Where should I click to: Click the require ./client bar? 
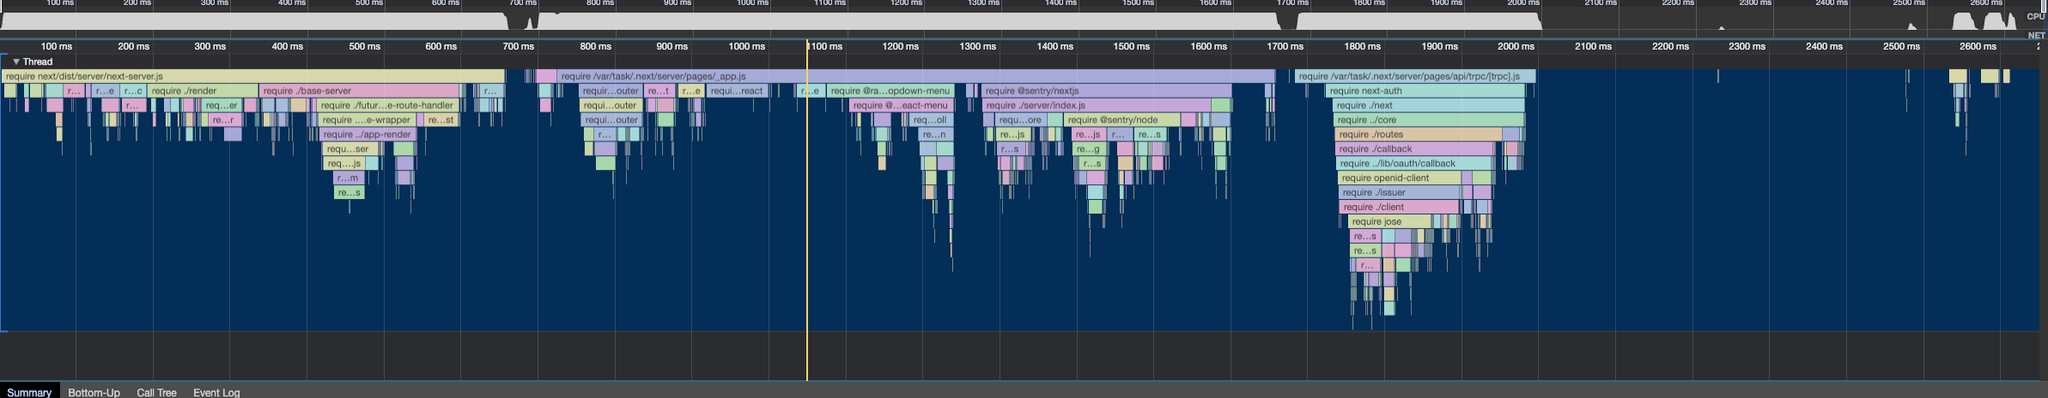coord(1400,207)
